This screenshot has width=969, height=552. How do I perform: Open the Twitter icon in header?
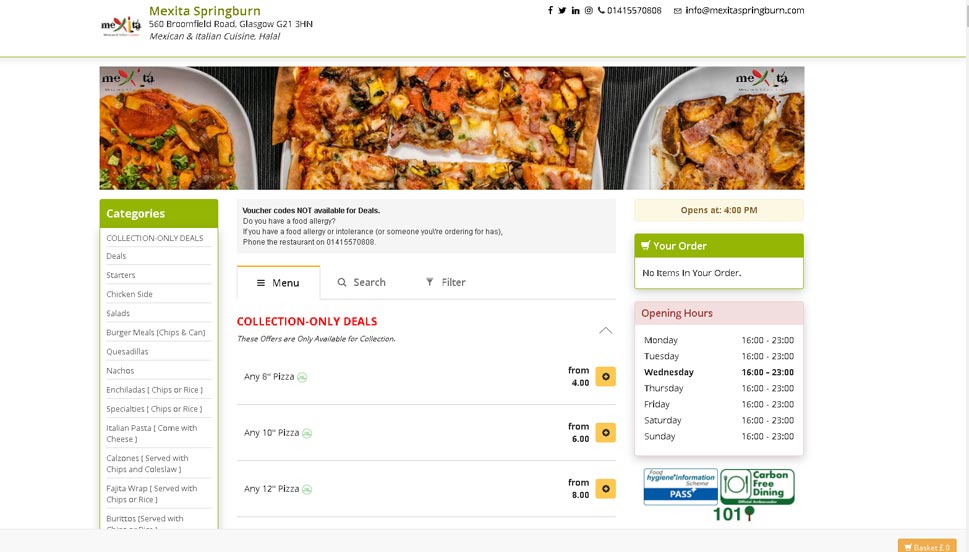coord(562,11)
